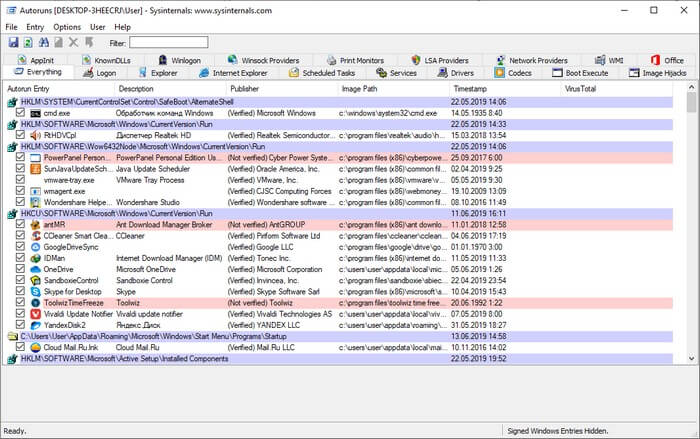Open the Image Hijacks tab
Image resolution: width=700 pixels, height=439 pixels.
point(658,73)
